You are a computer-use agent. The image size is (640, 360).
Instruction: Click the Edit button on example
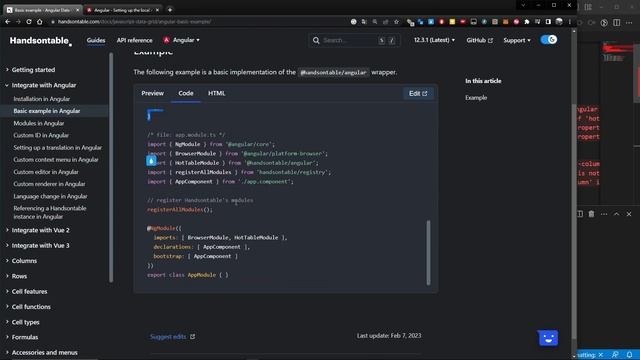pos(418,93)
